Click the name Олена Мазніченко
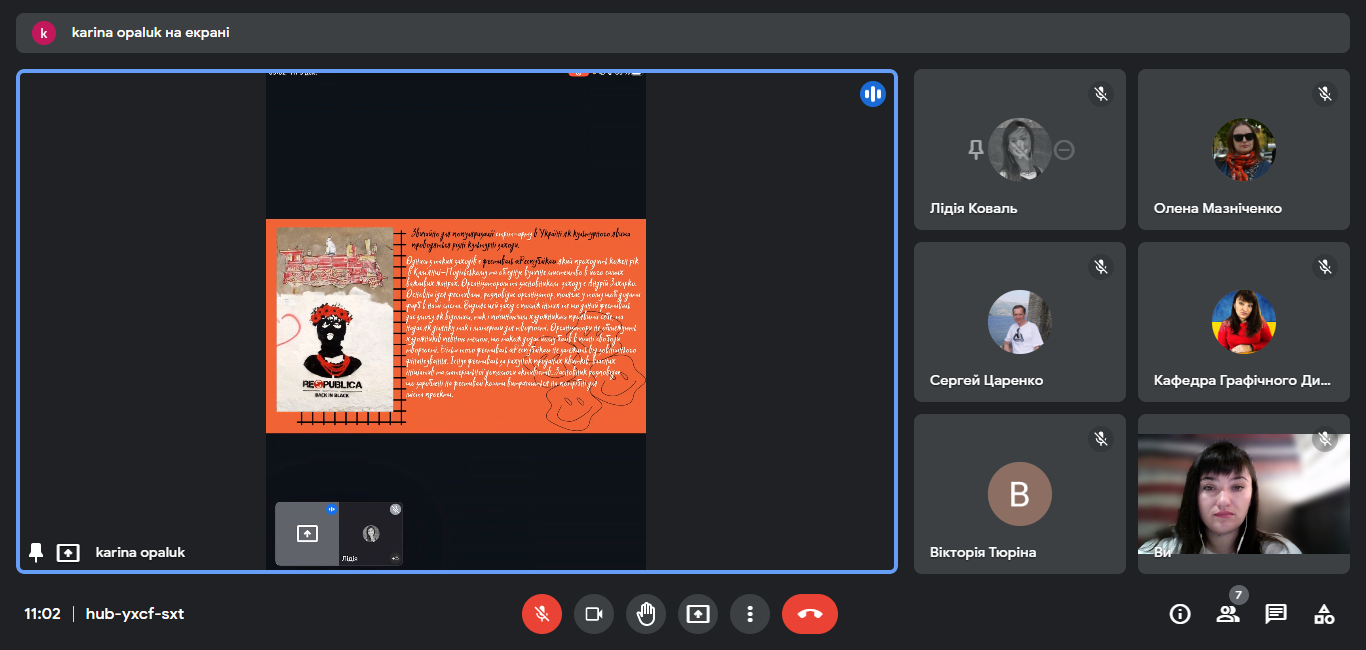 1218,208
